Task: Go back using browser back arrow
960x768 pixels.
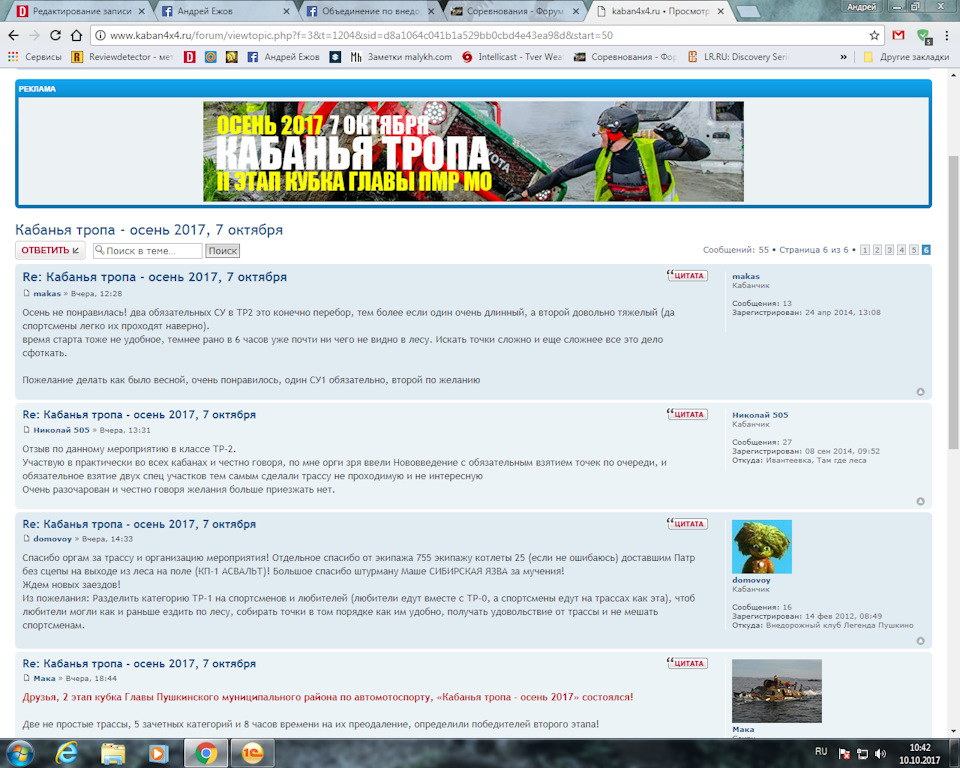Action: (13, 36)
